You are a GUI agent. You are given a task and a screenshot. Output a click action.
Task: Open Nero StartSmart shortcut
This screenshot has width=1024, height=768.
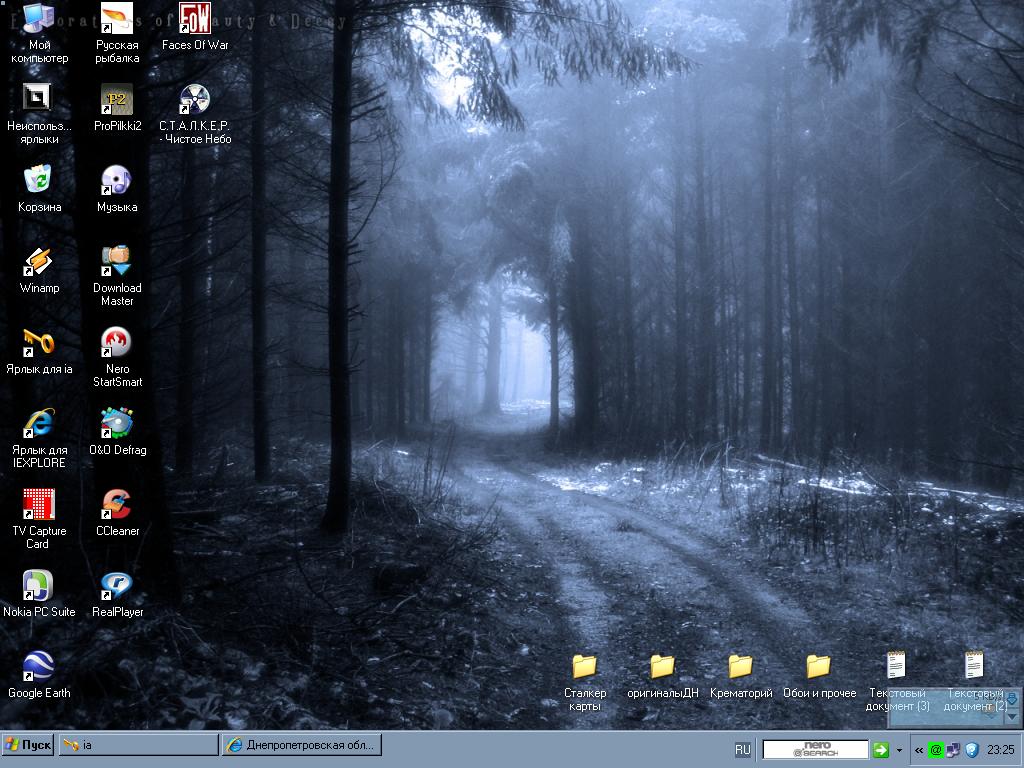(x=117, y=344)
